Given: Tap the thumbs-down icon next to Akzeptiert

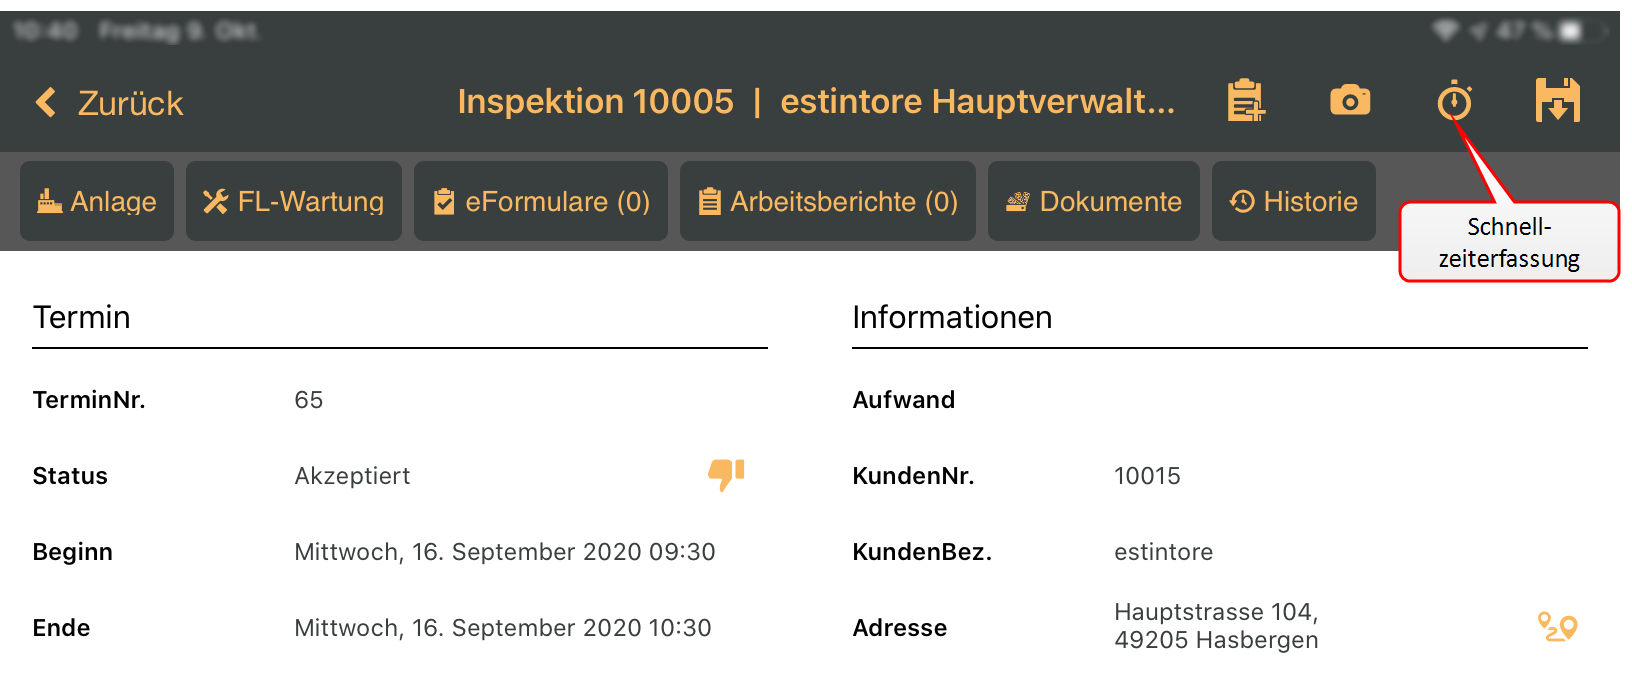Looking at the screenshot, I should pyautogui.click(x=727, y=475).
